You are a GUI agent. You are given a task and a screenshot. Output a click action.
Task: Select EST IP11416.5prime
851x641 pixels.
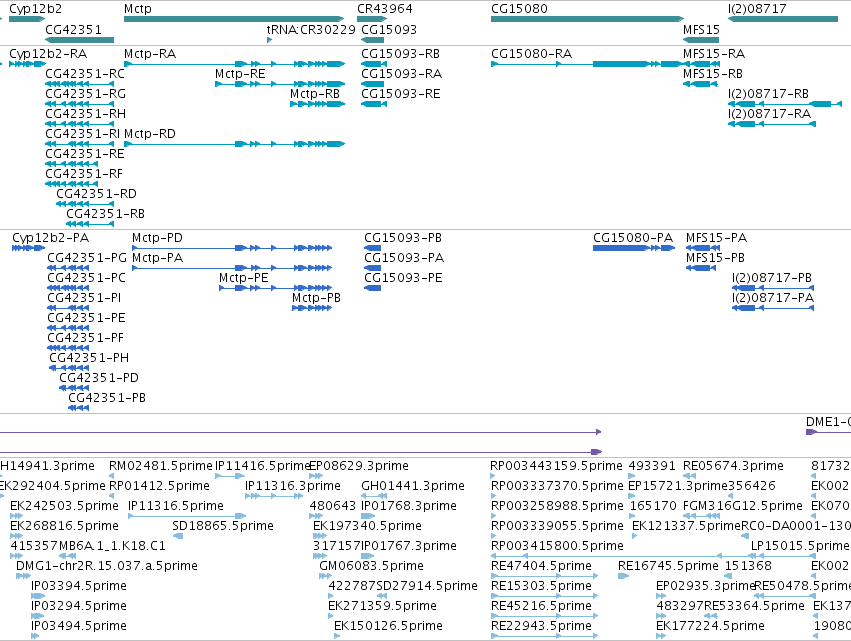(263, 466)
